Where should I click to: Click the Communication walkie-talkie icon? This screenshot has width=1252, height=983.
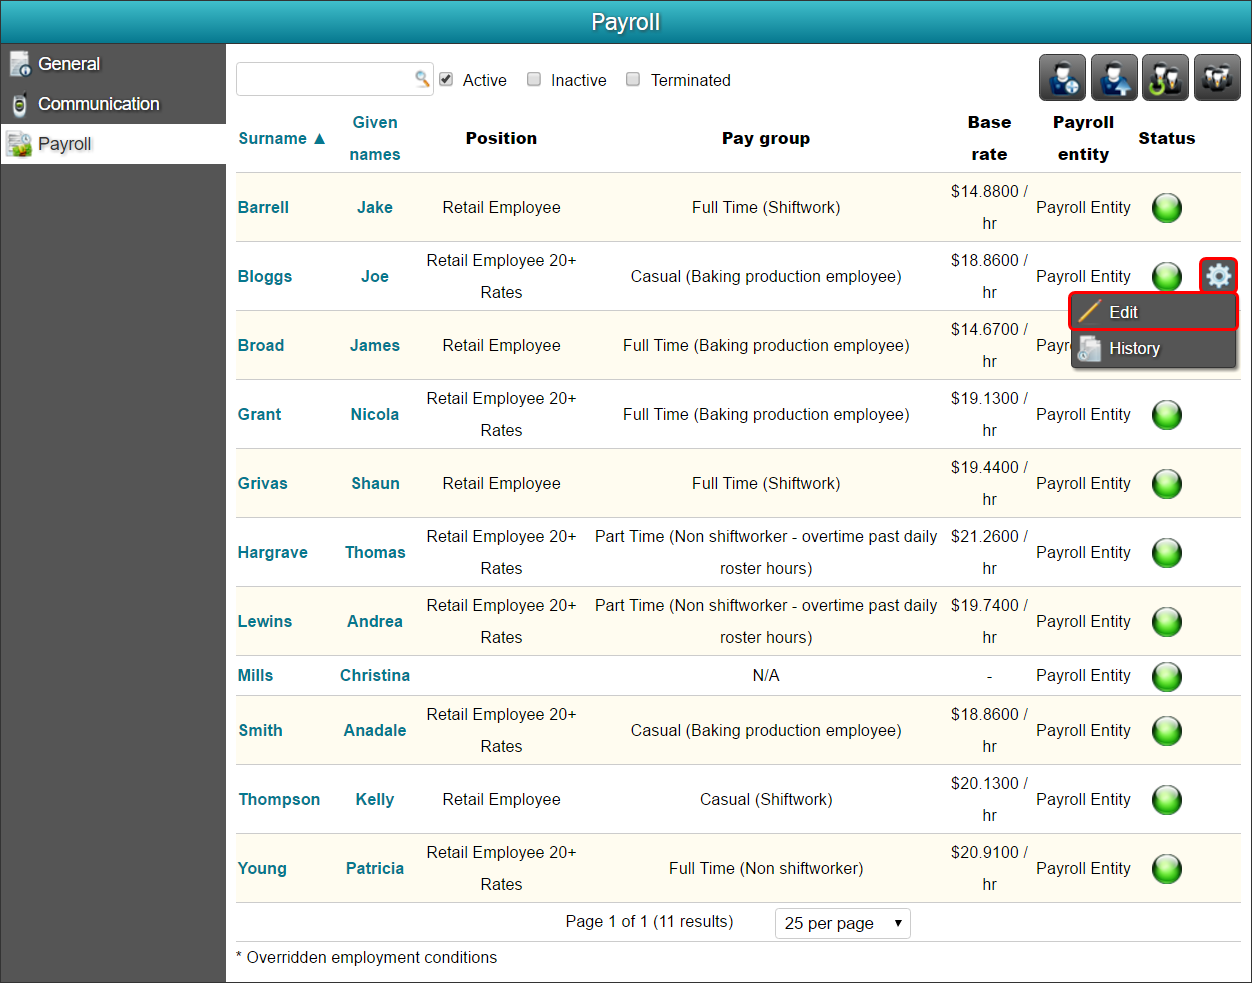19,104
